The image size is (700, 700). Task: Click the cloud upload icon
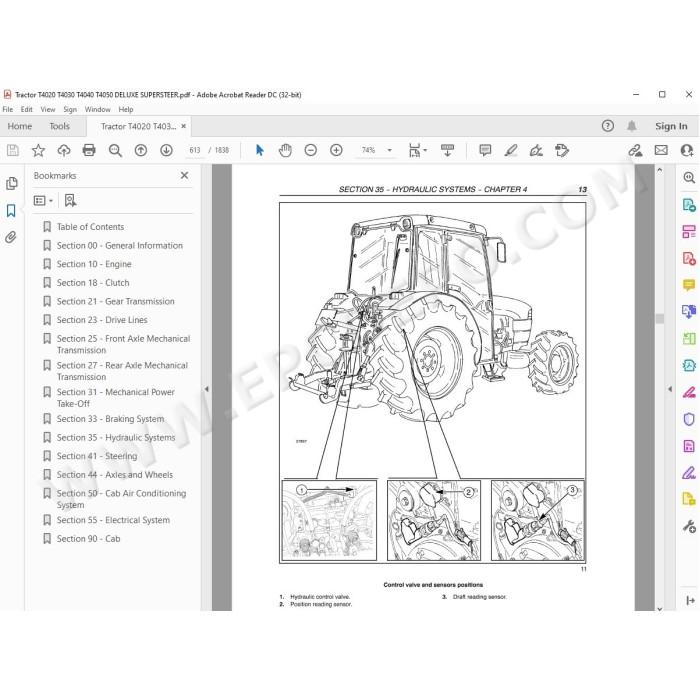pos(64,150)
